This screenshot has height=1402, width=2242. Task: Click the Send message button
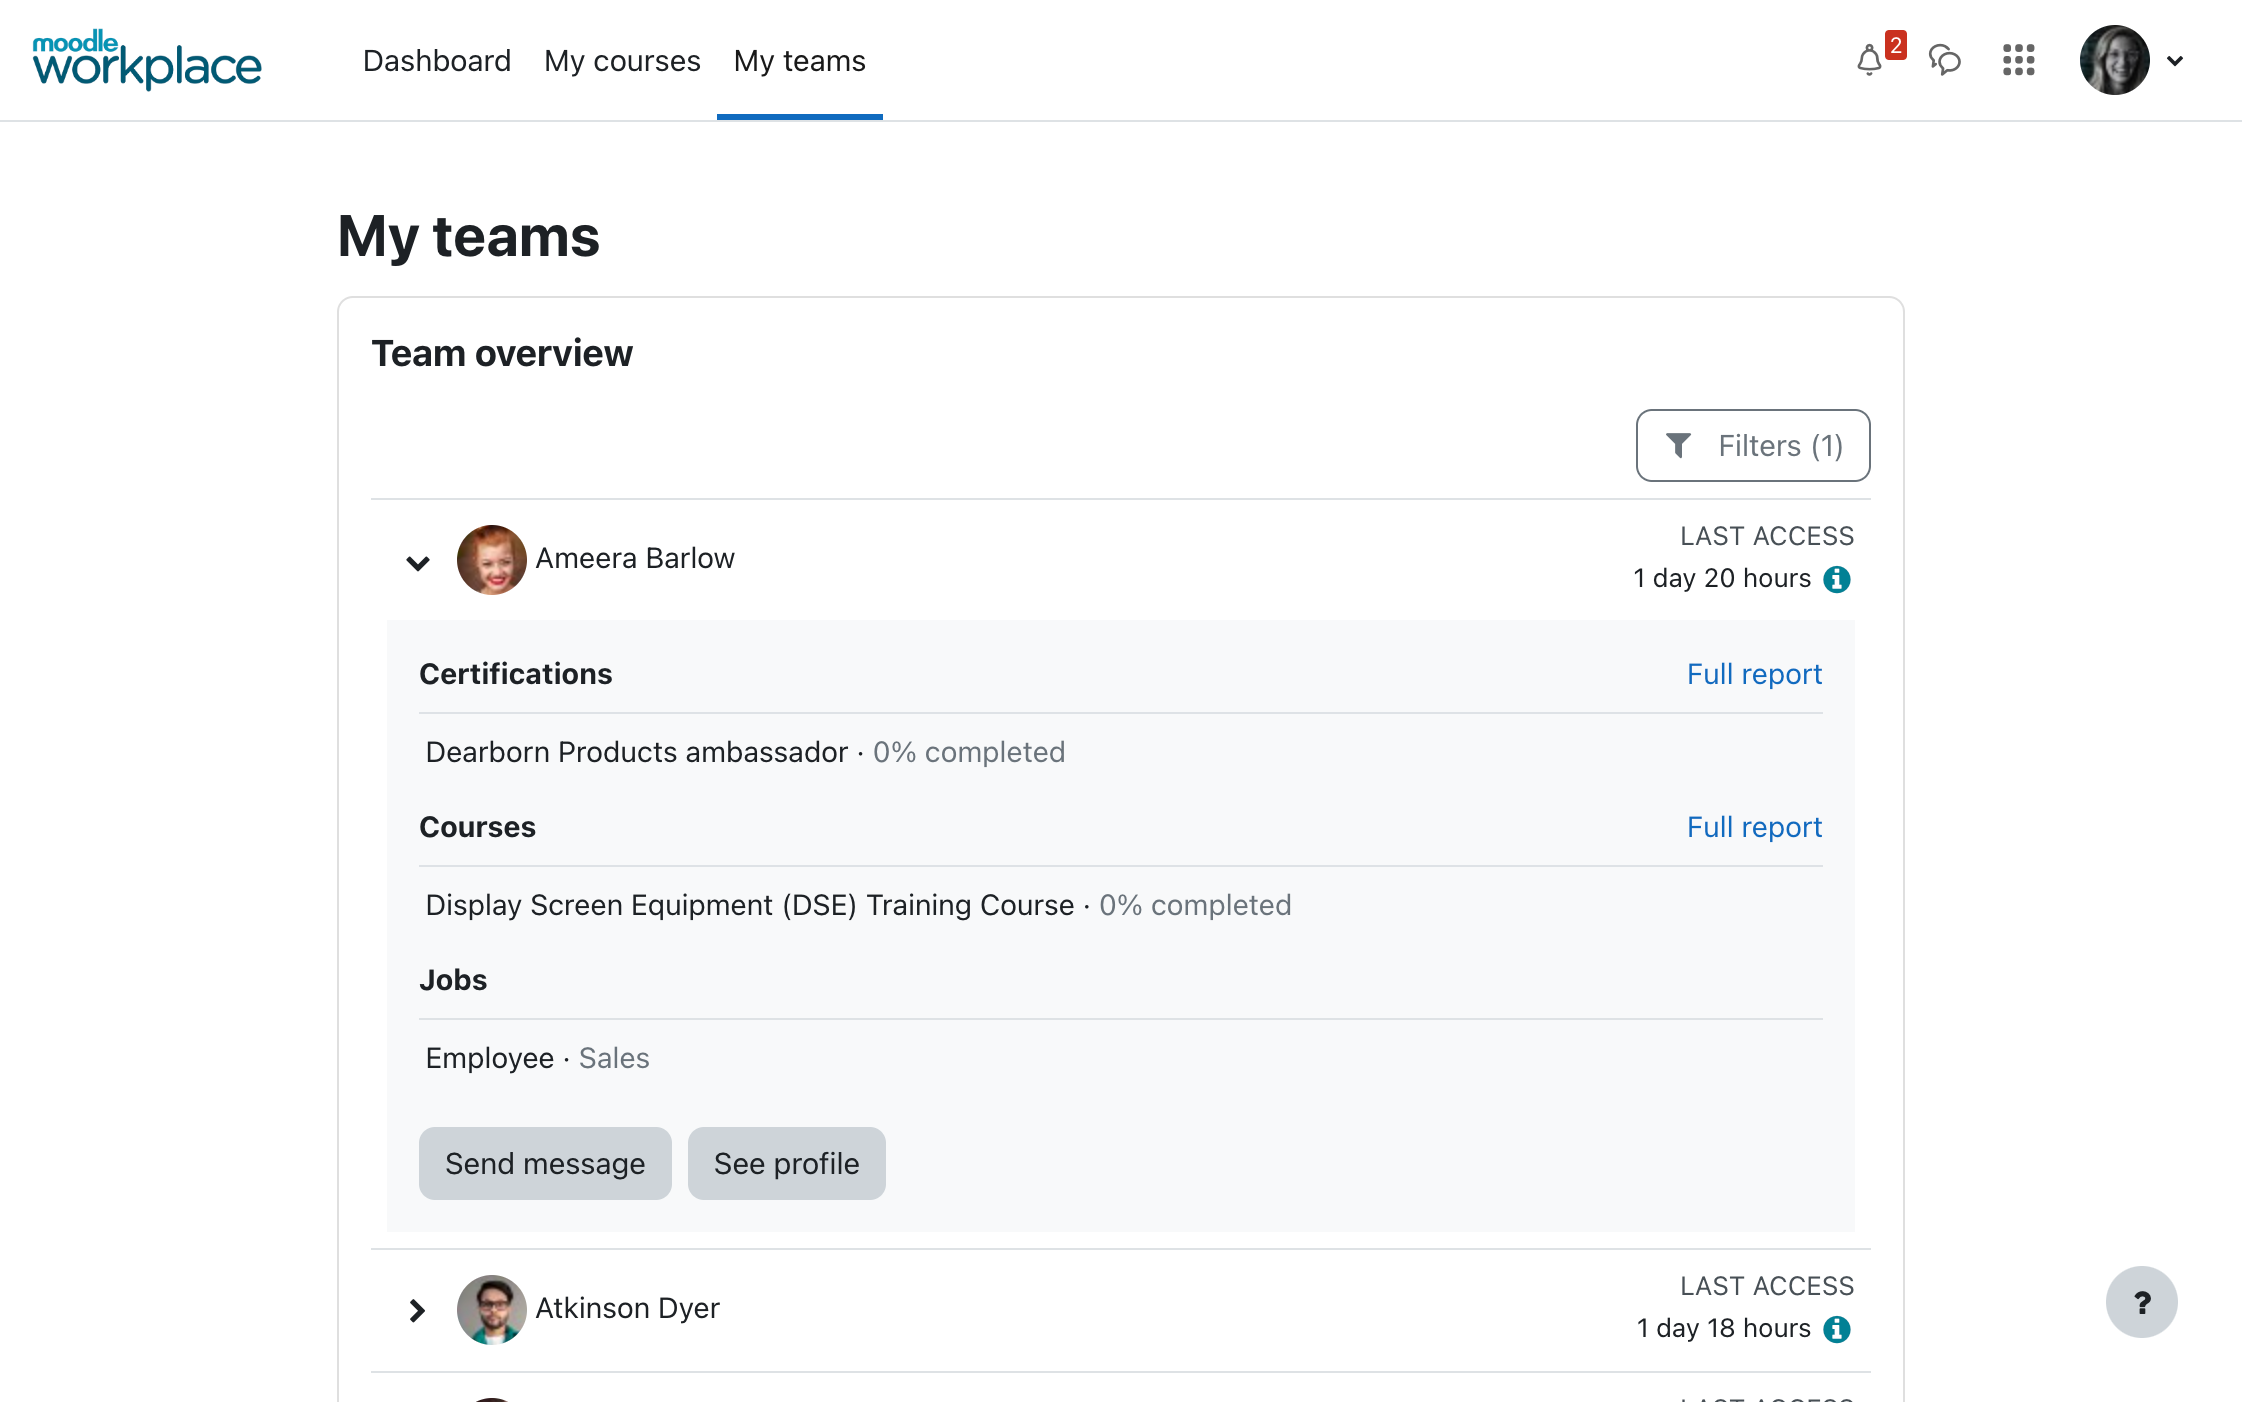(545, 1163)
